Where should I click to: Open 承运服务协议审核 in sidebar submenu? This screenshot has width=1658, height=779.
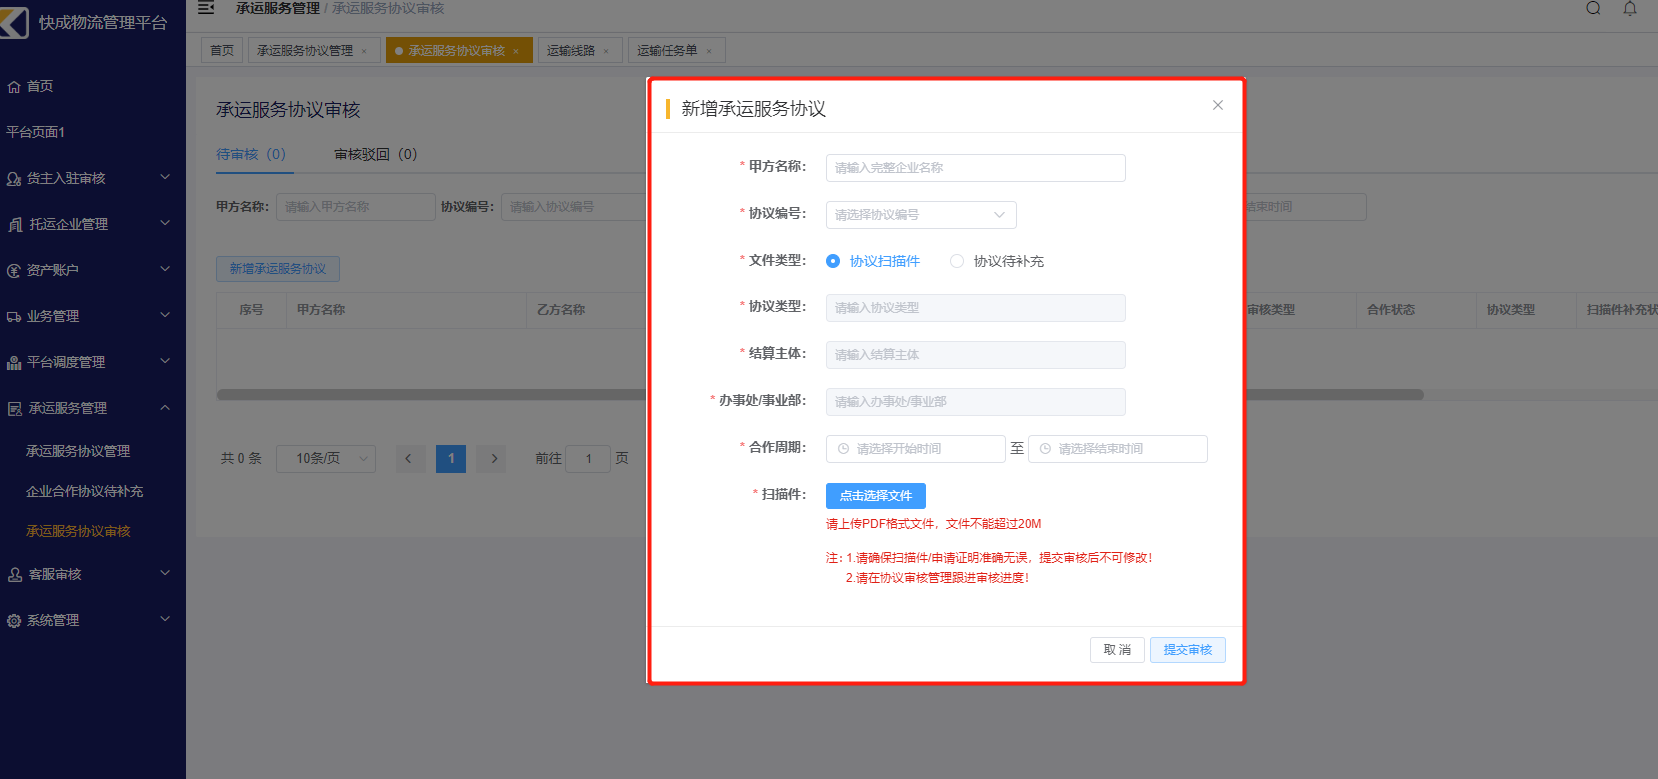[x=78, y=531]
